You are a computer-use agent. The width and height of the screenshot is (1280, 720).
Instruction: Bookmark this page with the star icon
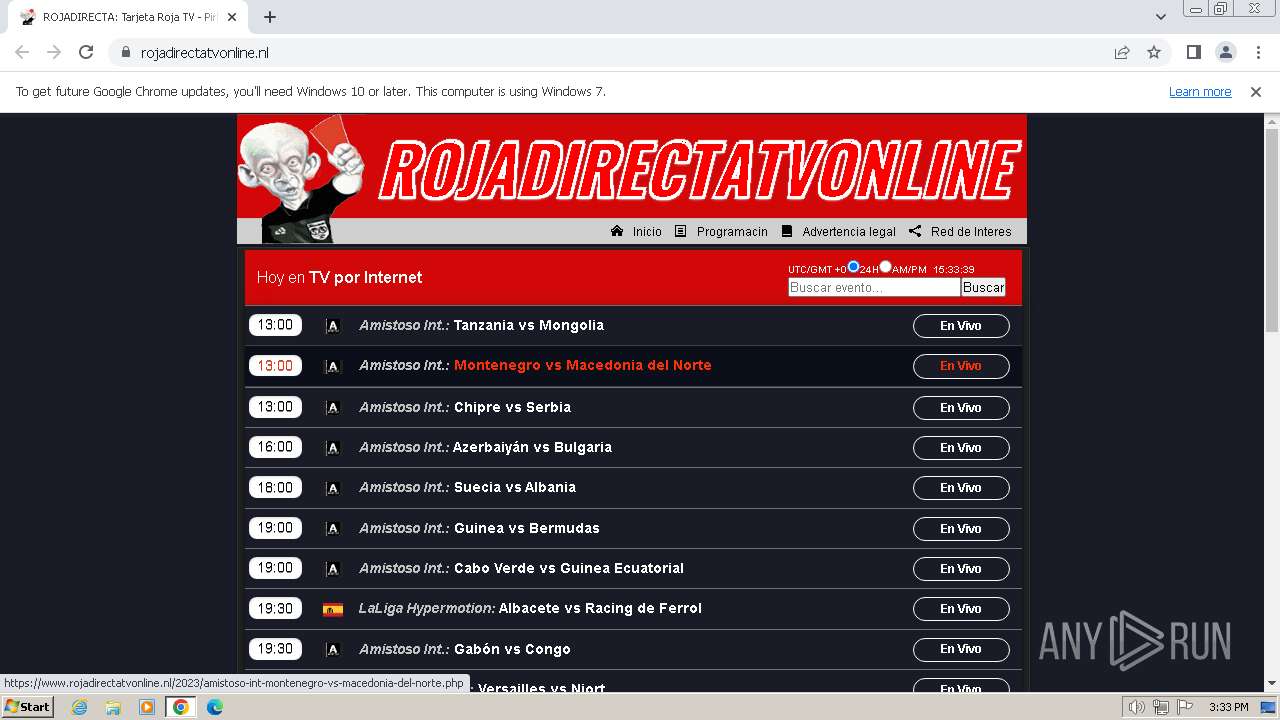(1154, 53)
